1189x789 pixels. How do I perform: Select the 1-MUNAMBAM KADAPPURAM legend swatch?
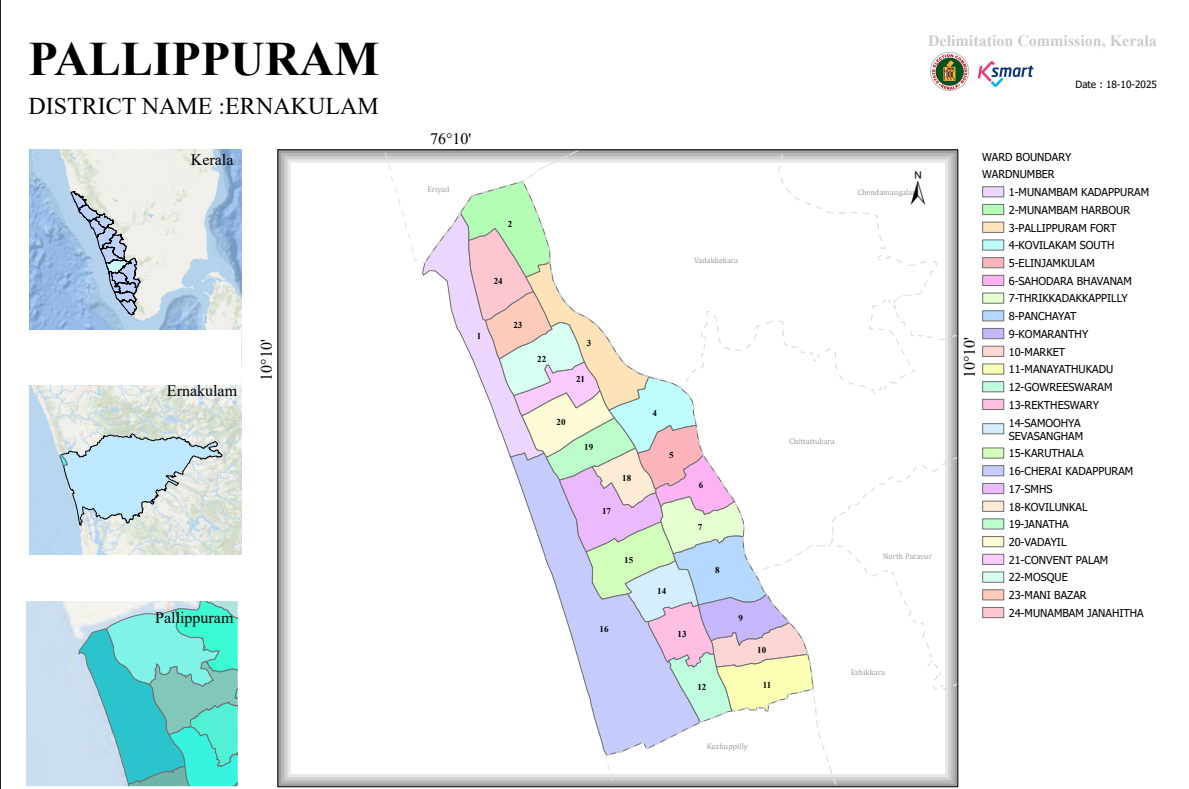993,192
